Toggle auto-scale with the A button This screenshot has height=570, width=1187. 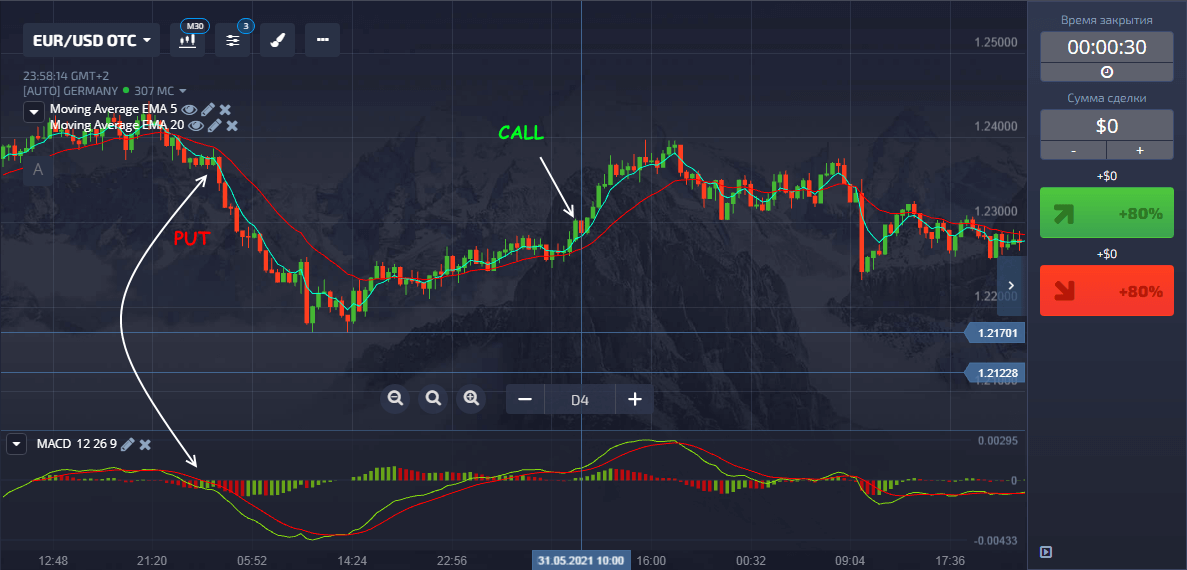coord(38,170)
